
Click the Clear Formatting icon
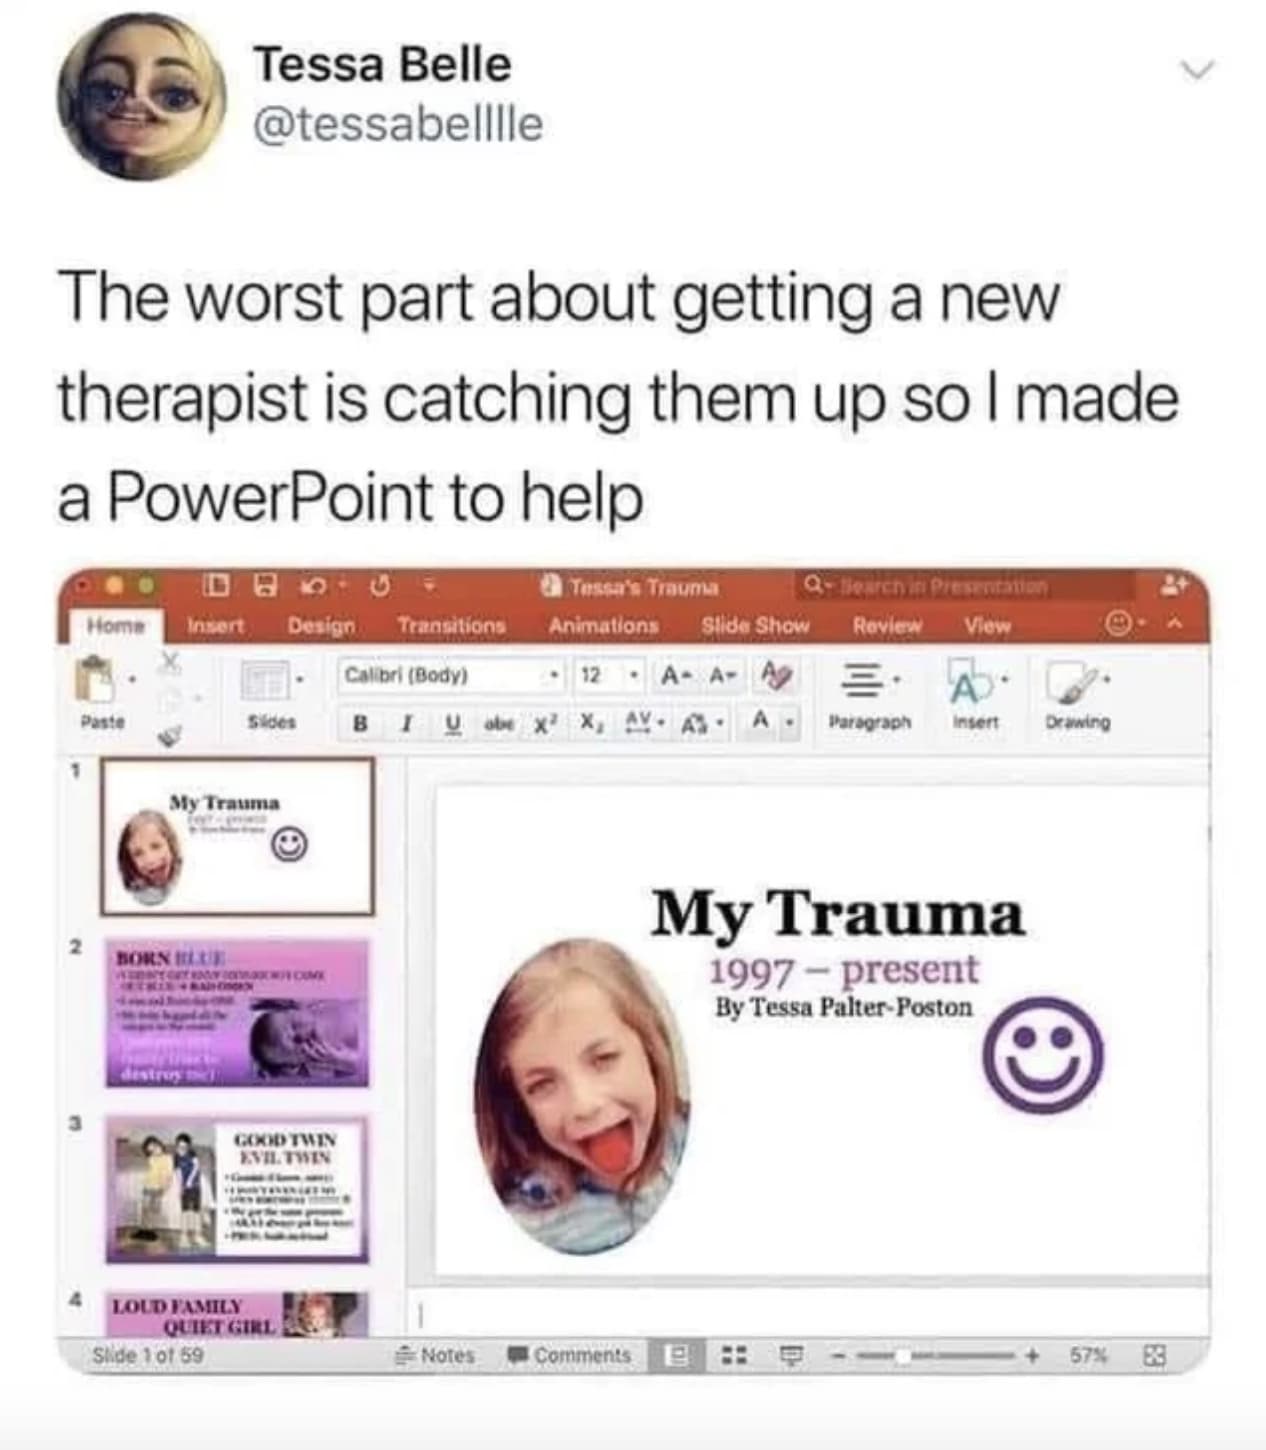coord(777,675)
